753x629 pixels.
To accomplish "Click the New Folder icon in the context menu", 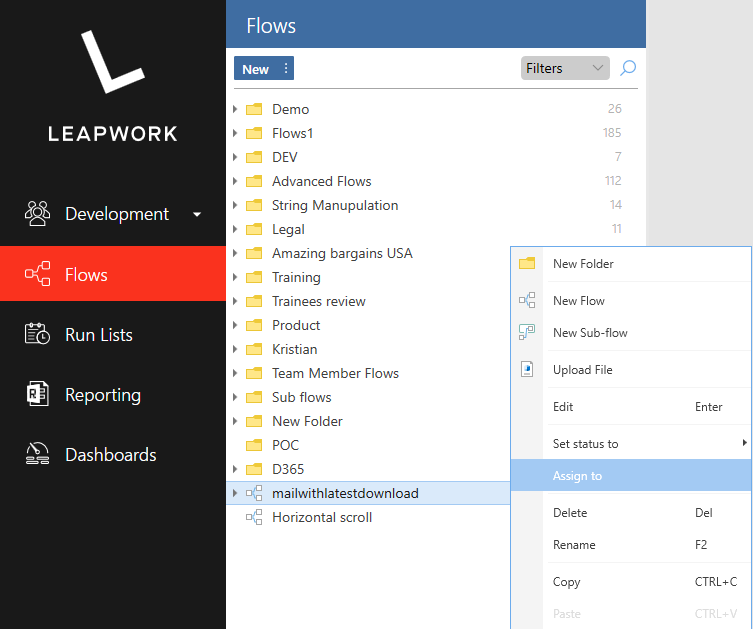I will pos(527,263).
